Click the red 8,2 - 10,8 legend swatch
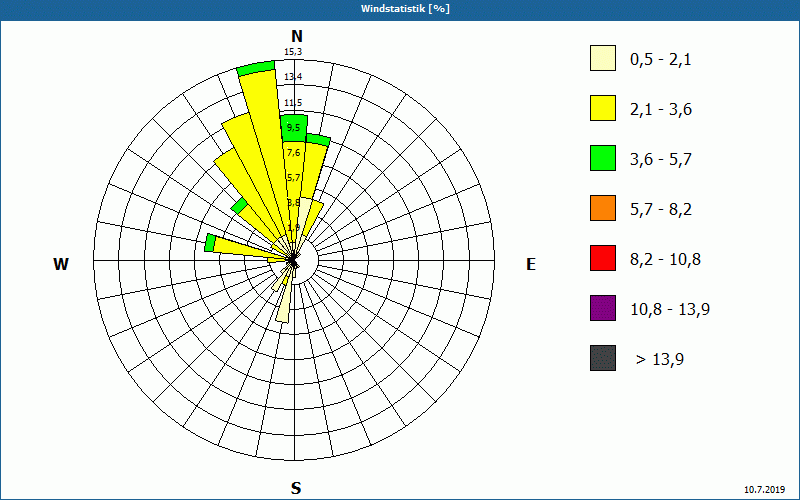The width and height of the screenshot is (800, 500). 603,258
